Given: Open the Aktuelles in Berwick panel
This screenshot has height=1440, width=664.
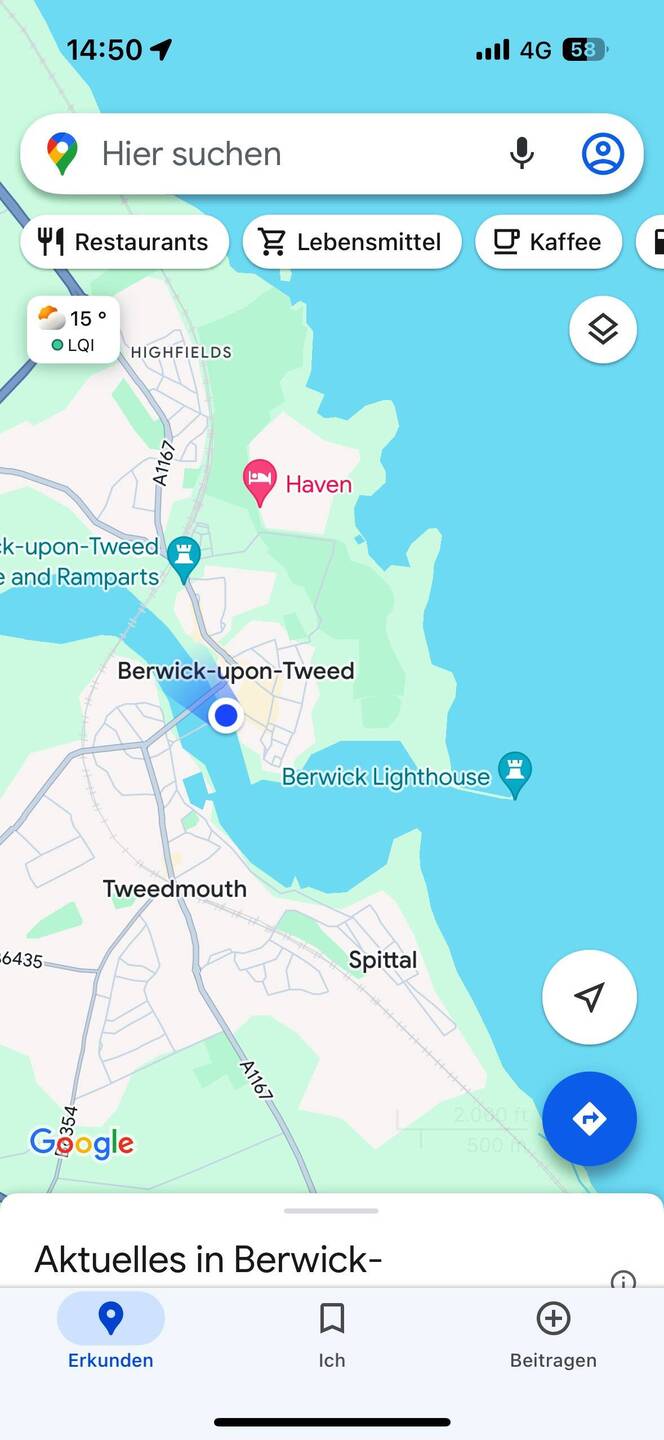Looking at the screenshot, I should pos(209,1258).
